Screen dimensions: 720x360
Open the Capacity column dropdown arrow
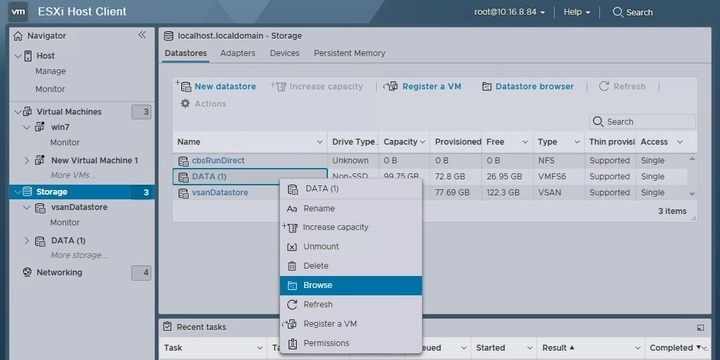point(422,142)
